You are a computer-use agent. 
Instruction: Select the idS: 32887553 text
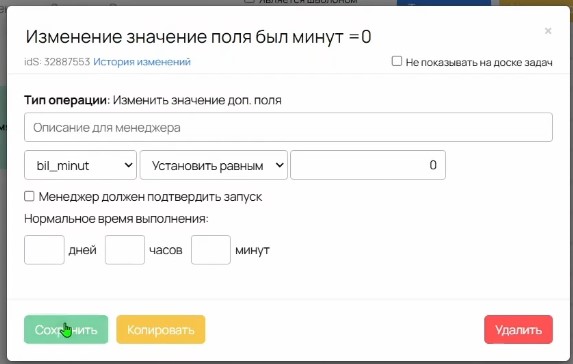click(x=57, y=62)
